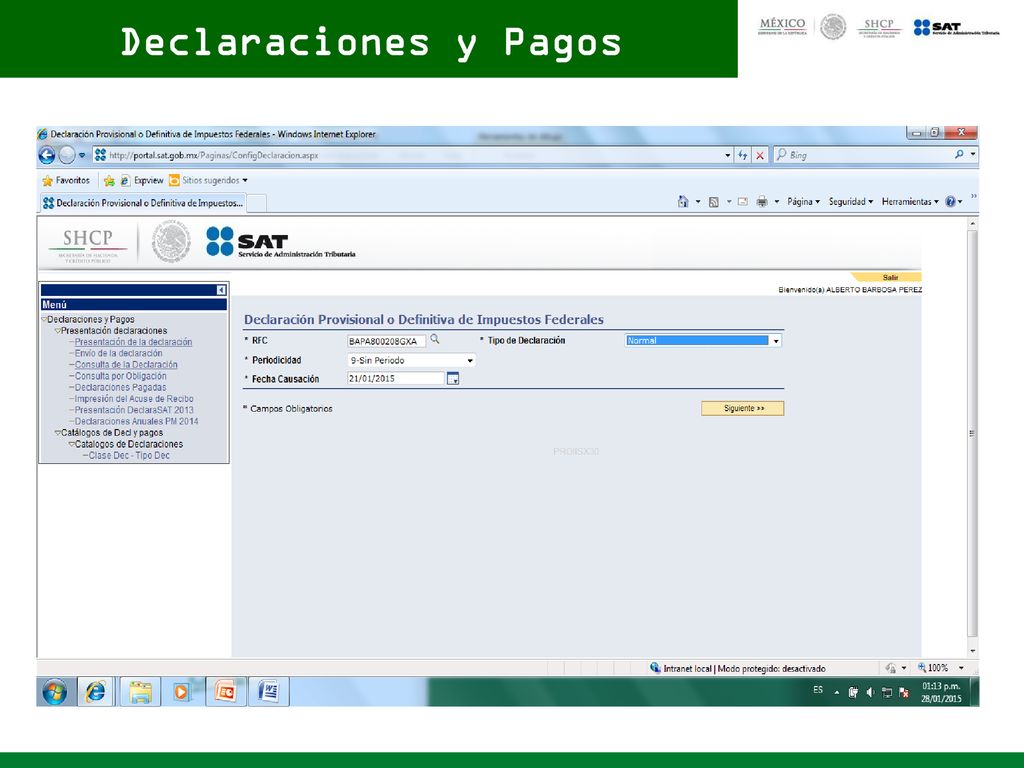Open the media player taskbar icon
Viewport: 1024px width, 768px height.
point(181,692)
